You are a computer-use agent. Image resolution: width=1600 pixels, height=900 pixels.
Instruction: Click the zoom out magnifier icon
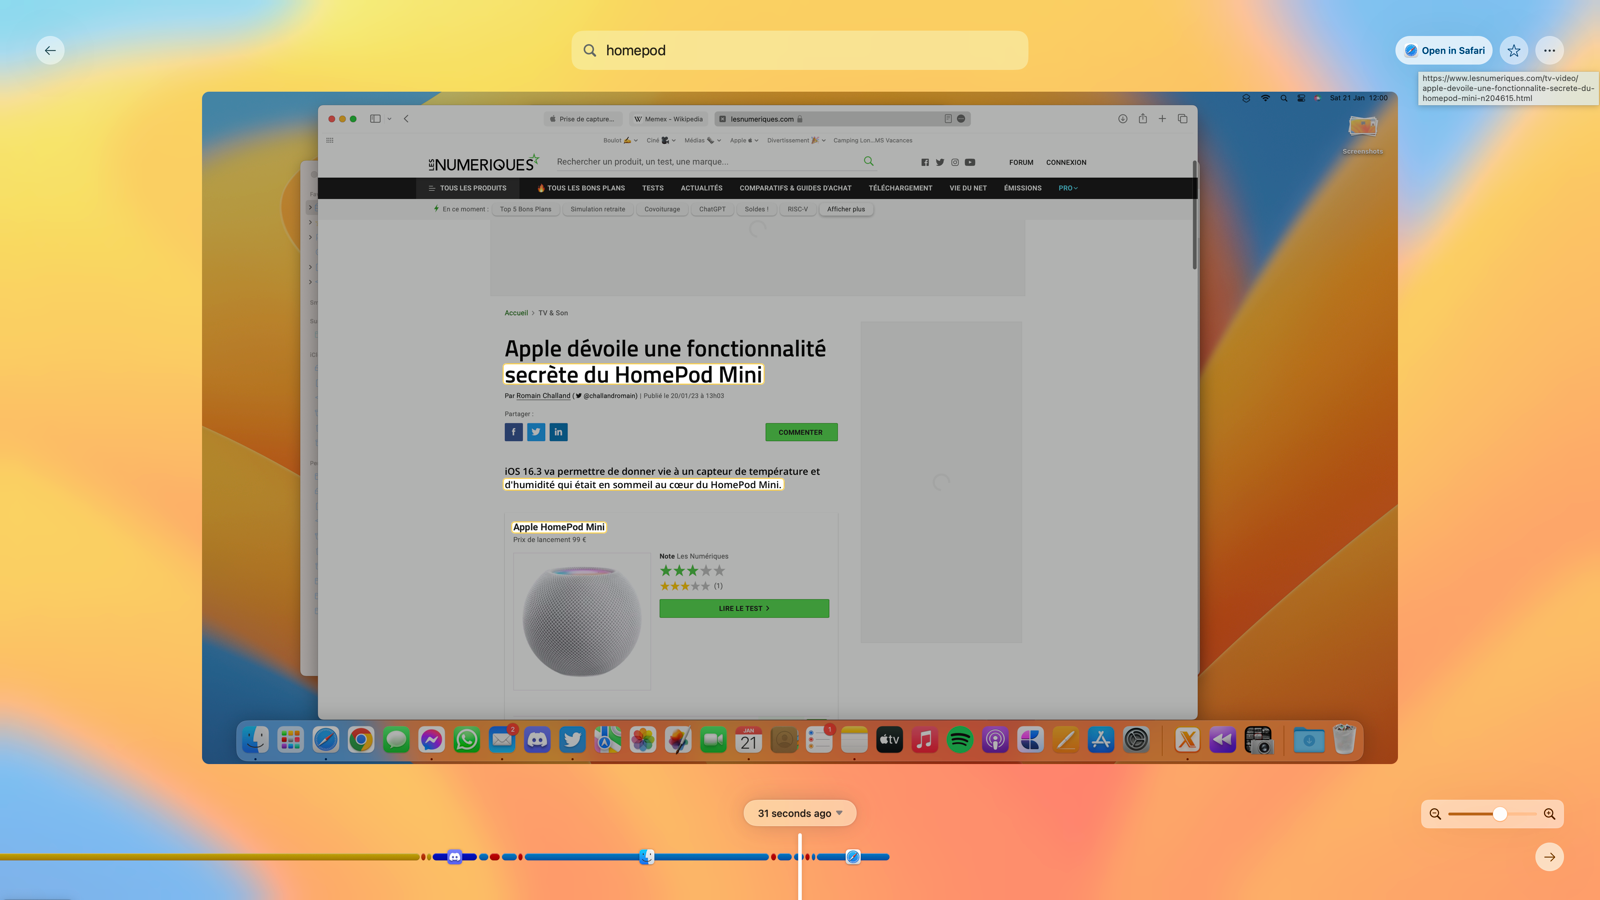(1435, 814)
